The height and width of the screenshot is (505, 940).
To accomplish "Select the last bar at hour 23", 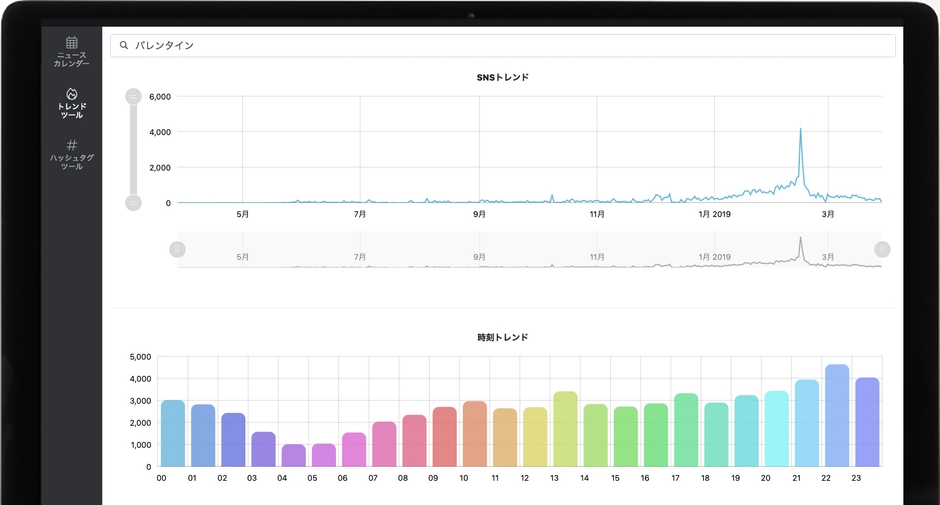I will 867,422.
